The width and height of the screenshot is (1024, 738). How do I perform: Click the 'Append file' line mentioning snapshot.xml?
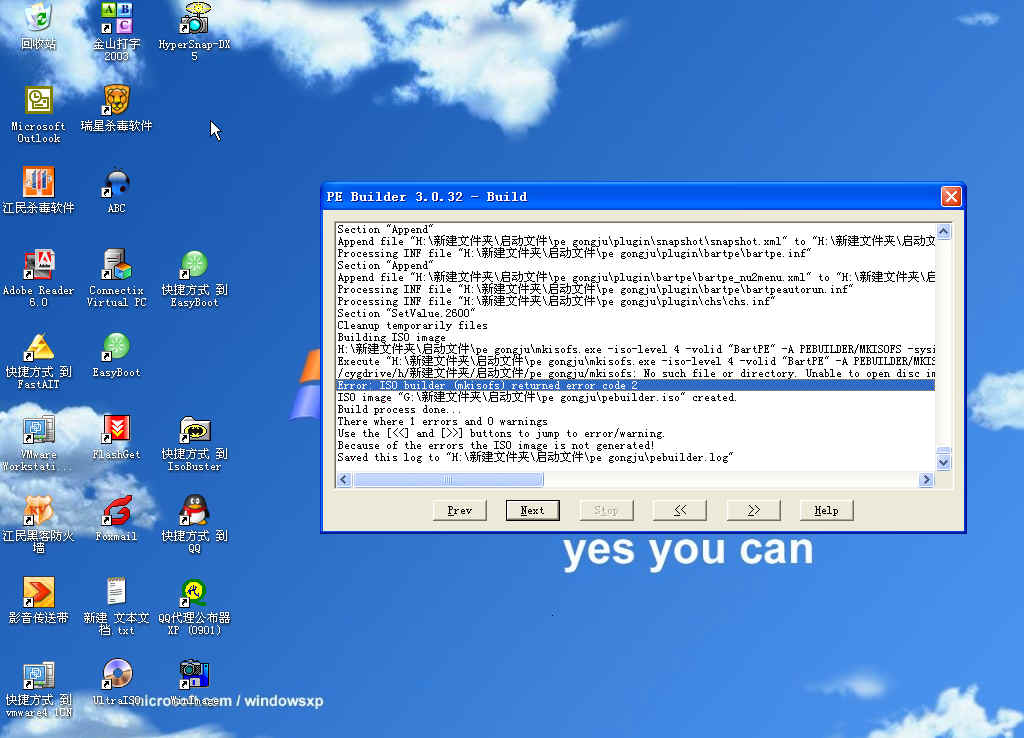click(635, 241)
